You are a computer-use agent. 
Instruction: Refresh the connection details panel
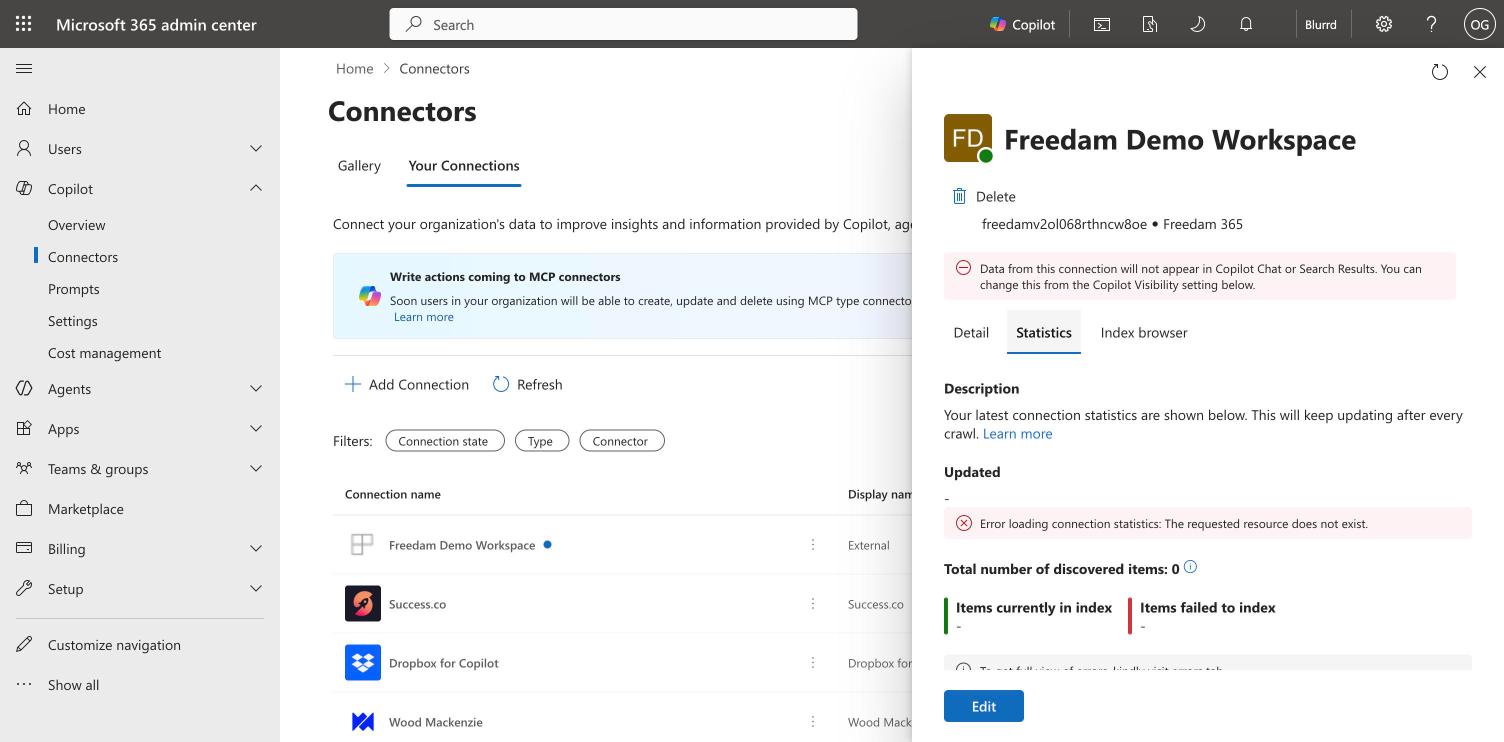[1440, 72]
